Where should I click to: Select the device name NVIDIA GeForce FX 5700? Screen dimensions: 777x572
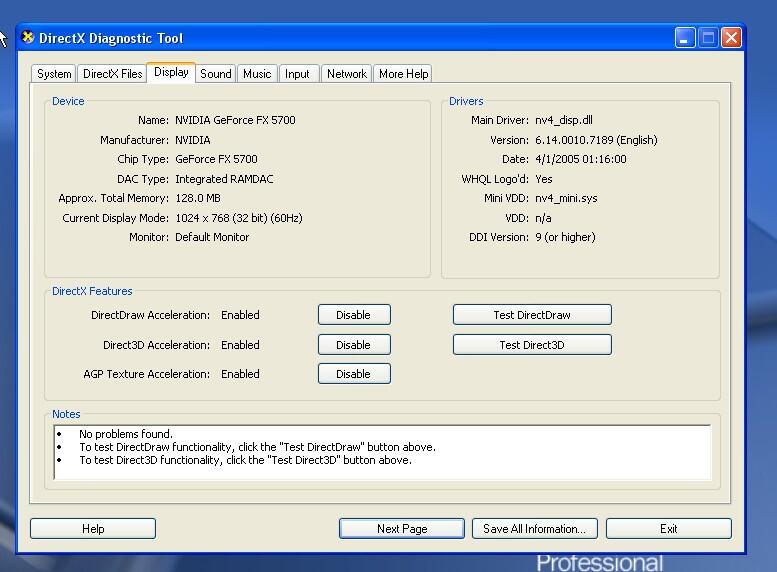click(x=235, y=120)
